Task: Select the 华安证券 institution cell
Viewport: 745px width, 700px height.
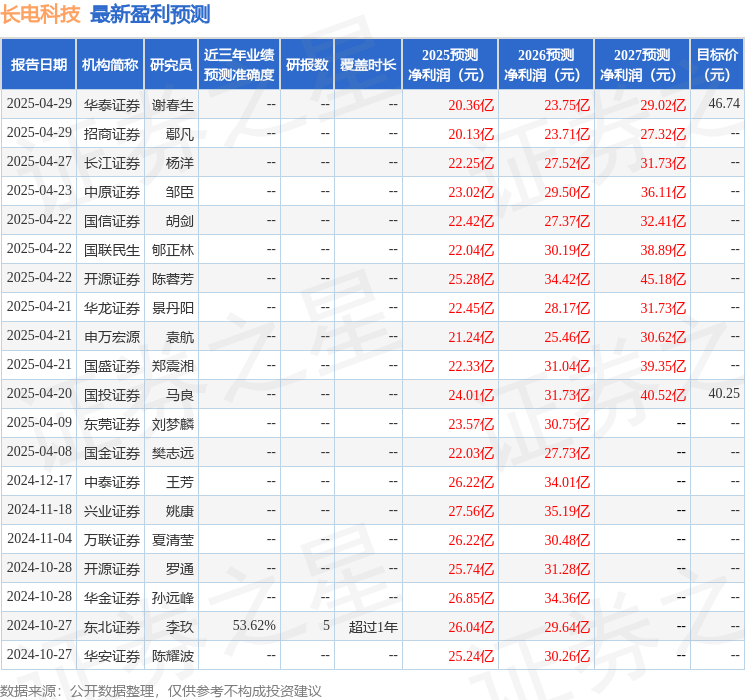Action: click(112, 656)
